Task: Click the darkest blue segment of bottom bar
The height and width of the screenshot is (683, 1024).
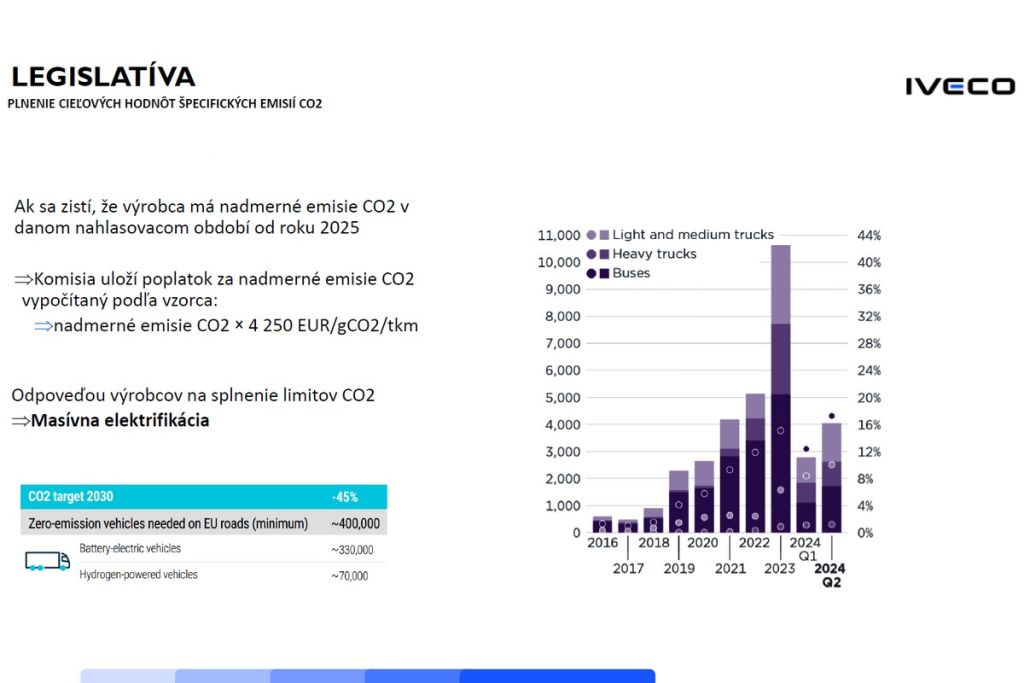Action: (x=557, y=676)
